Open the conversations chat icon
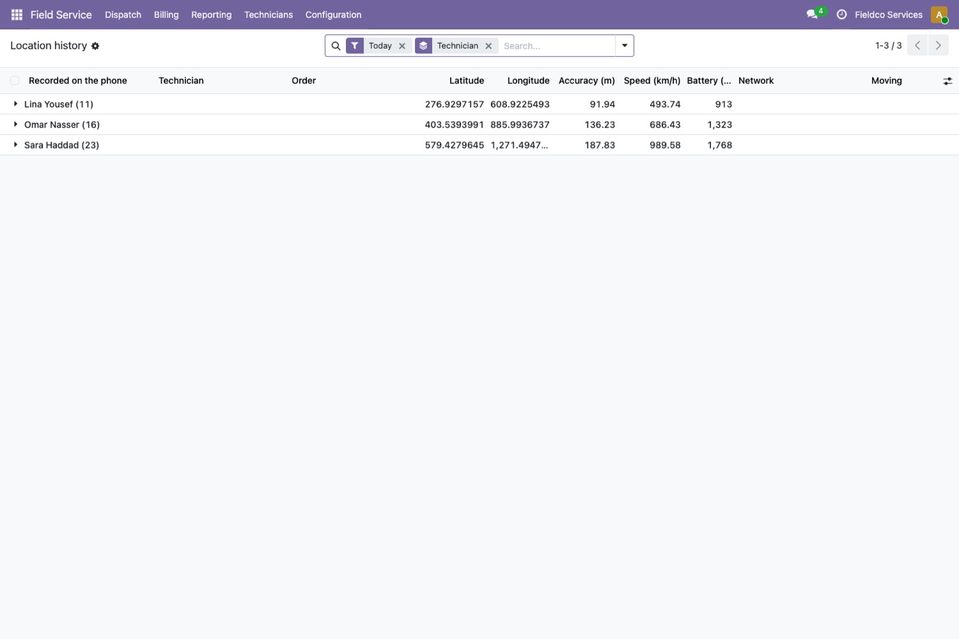Viewport: 959px width, 639px height. click(x=812, y=14)
